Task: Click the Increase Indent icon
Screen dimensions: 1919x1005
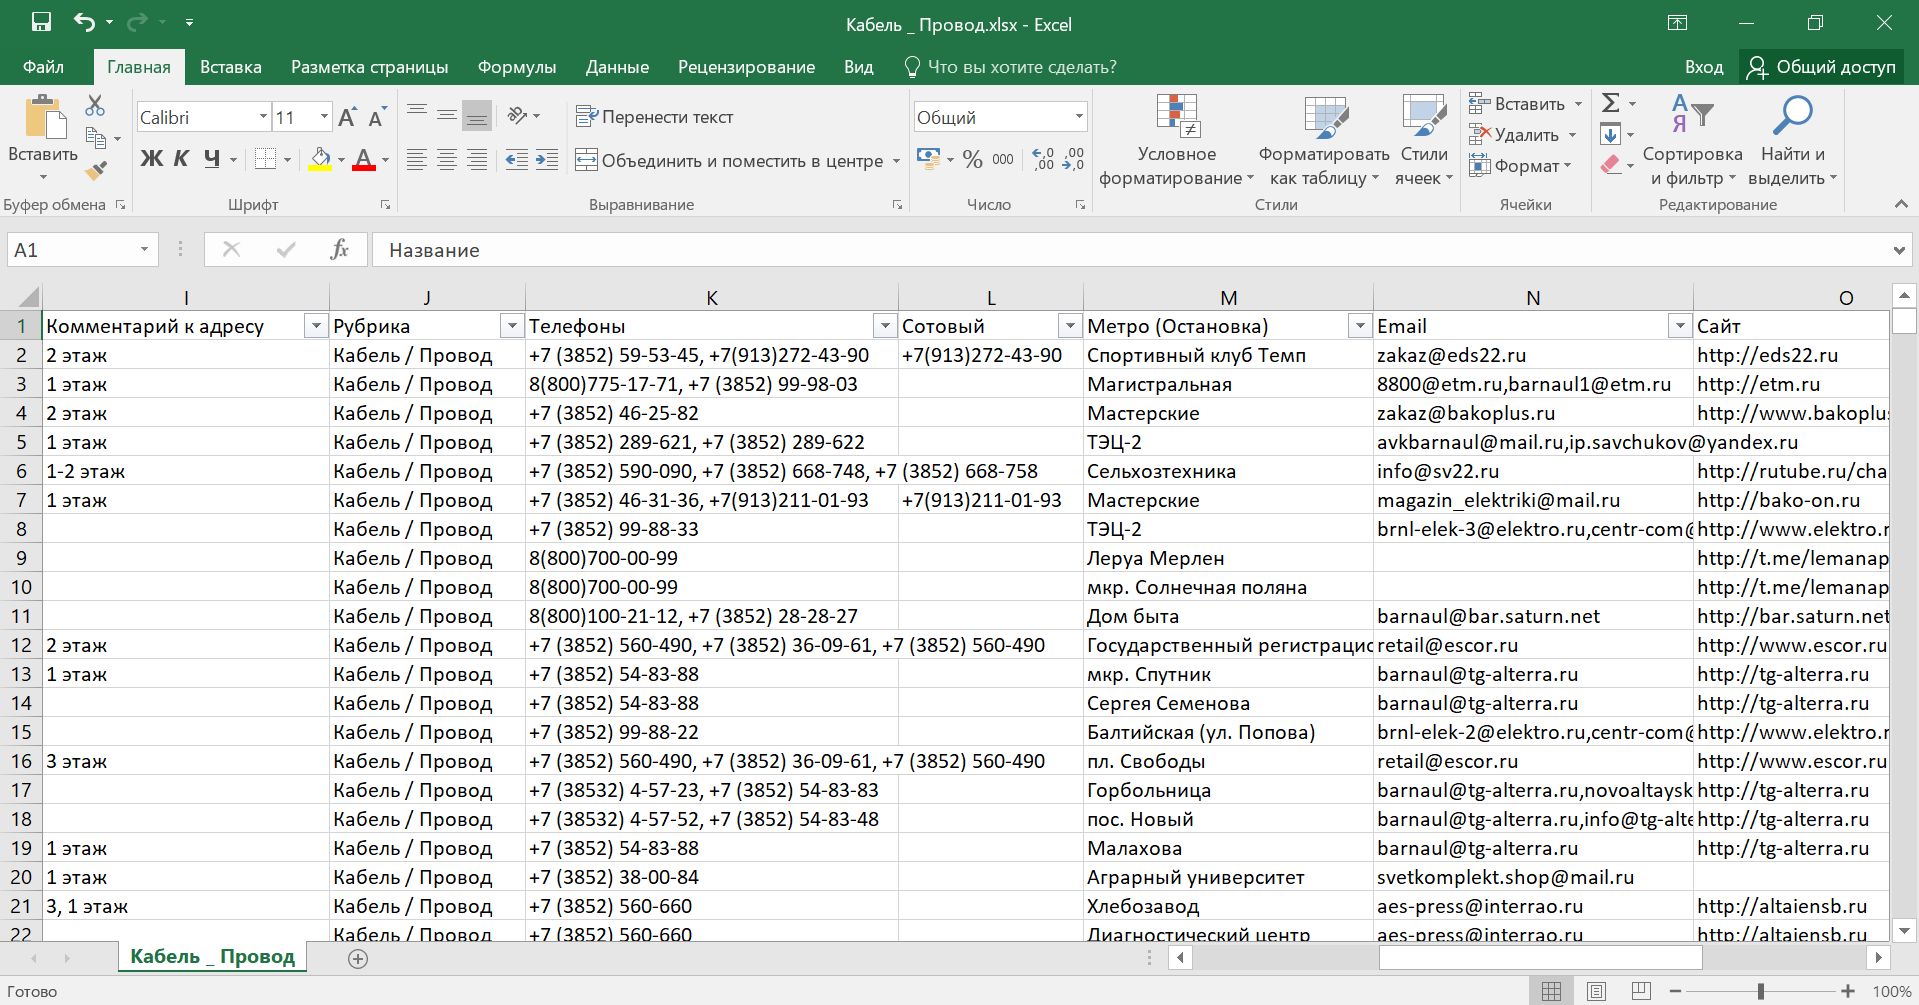Action: point(547,160)
